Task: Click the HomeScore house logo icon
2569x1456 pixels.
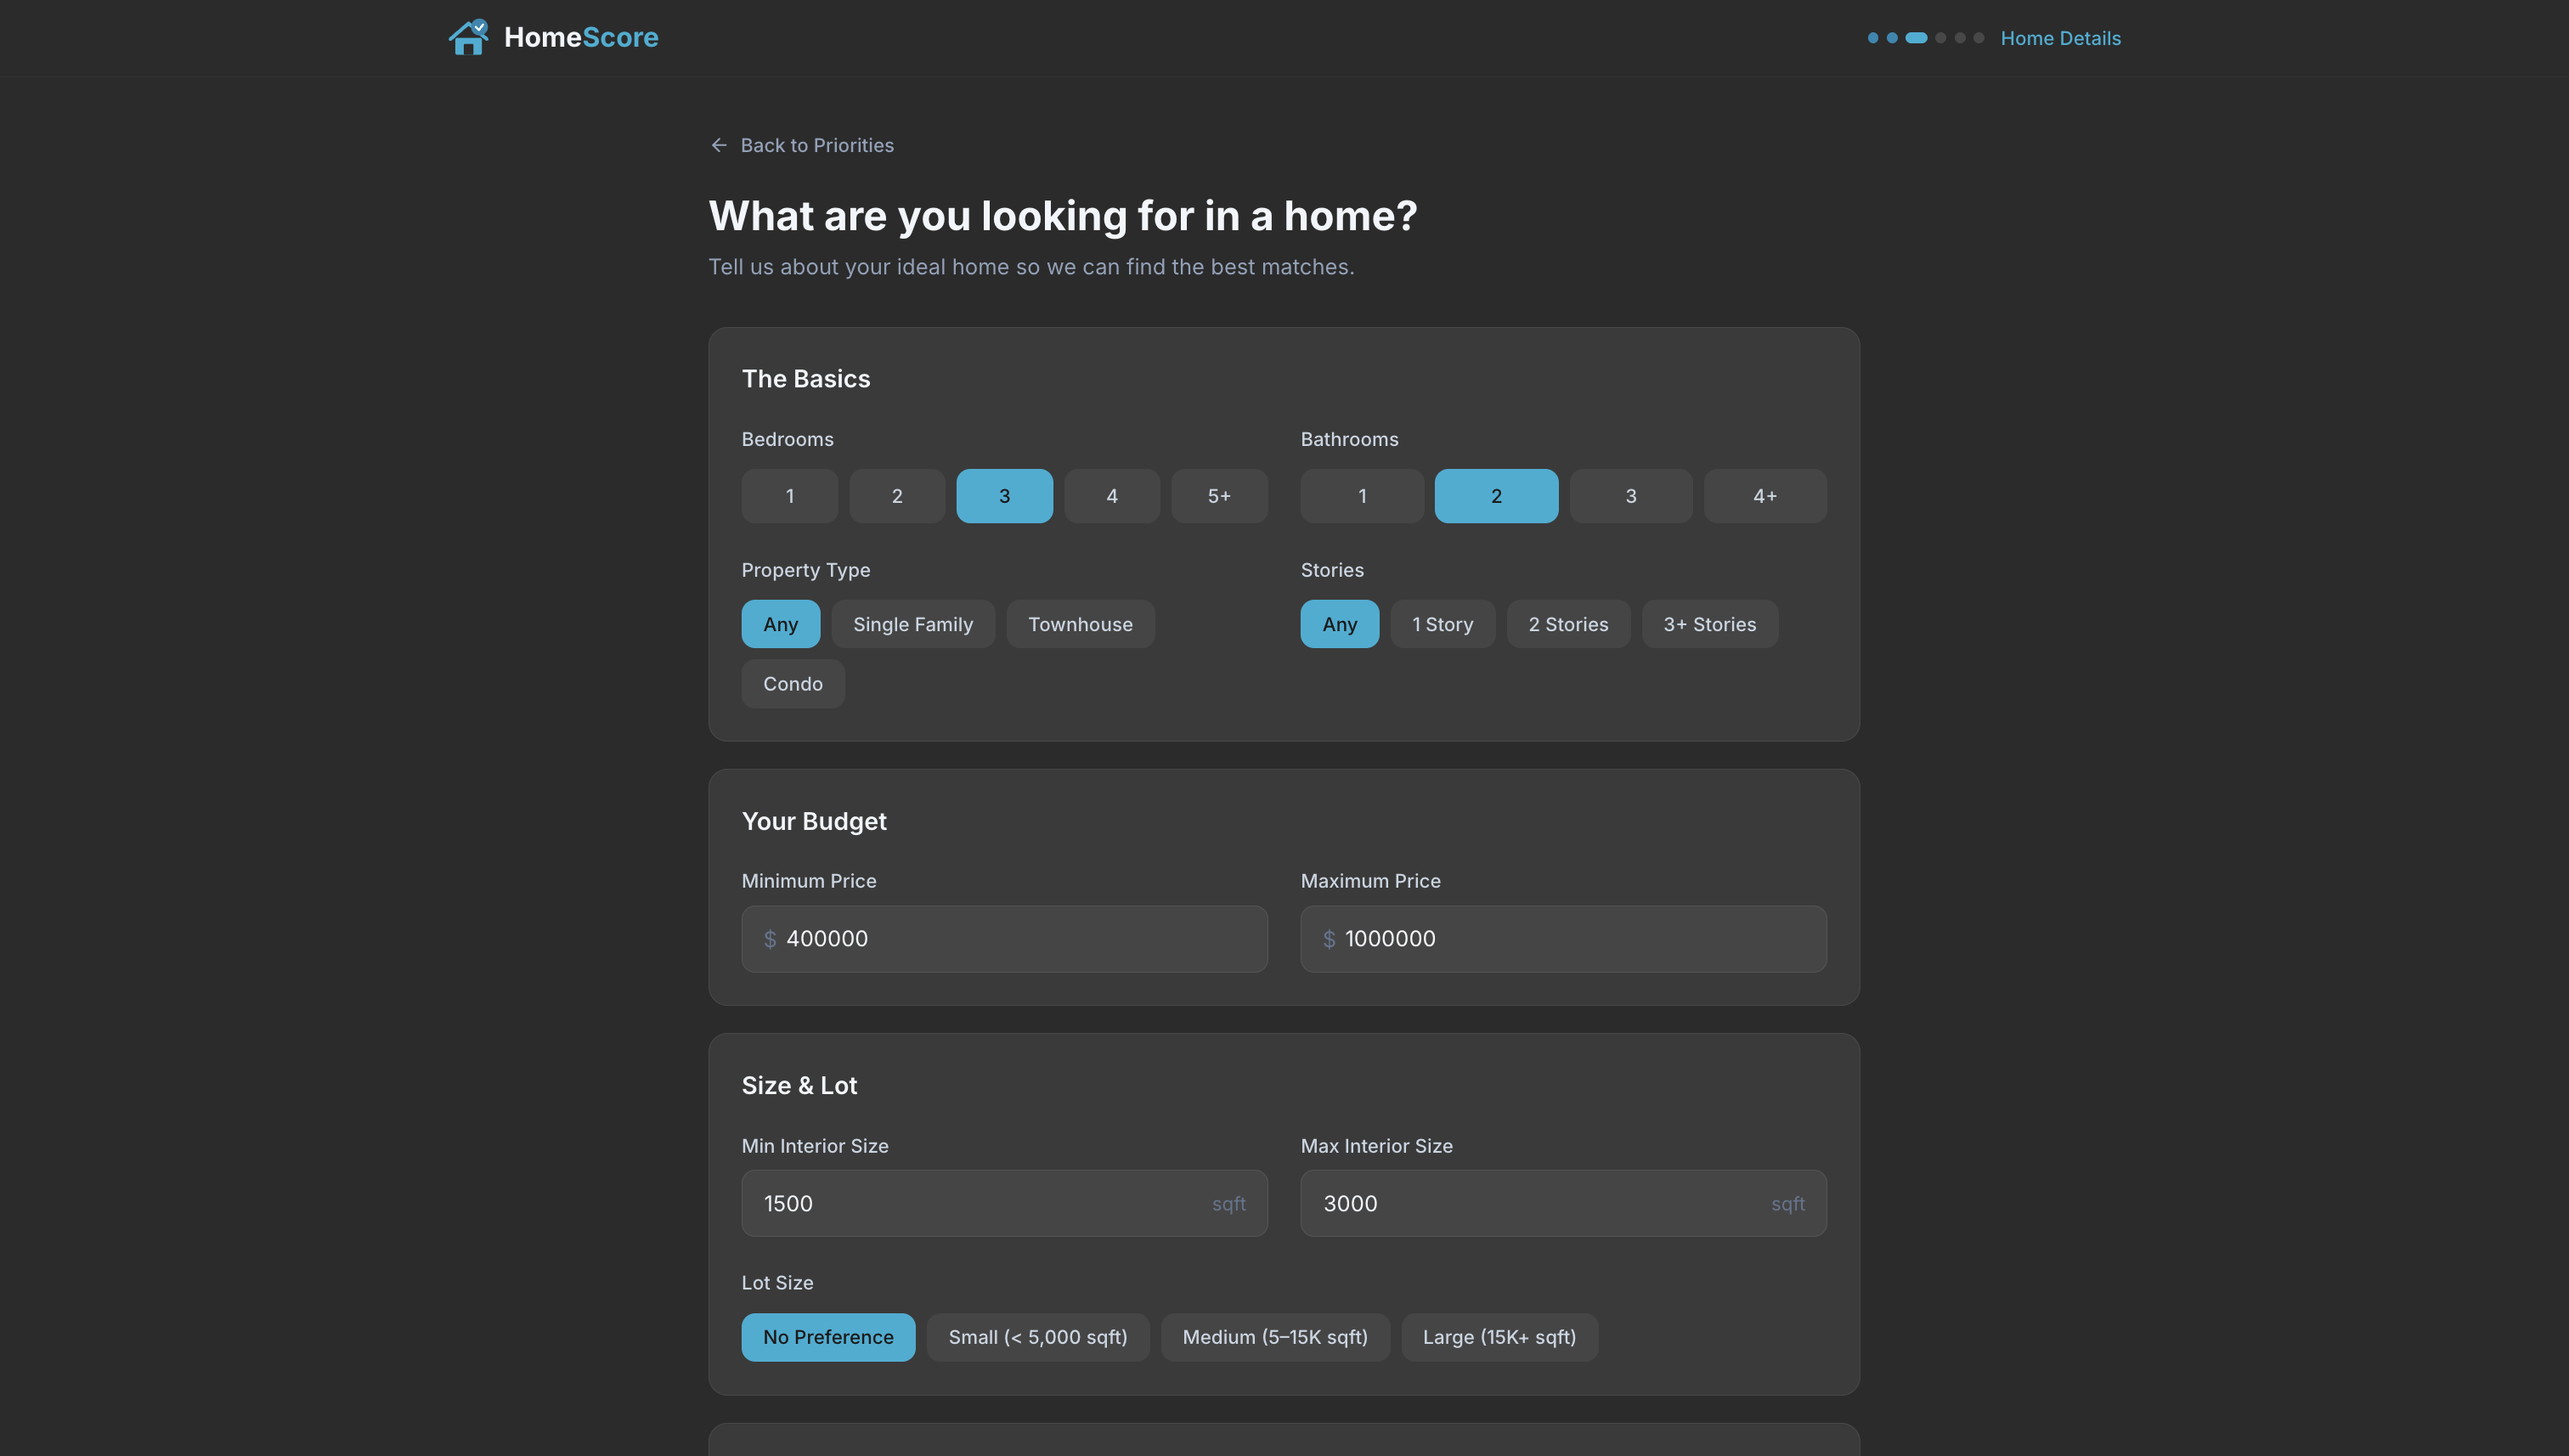Action: 468,37
